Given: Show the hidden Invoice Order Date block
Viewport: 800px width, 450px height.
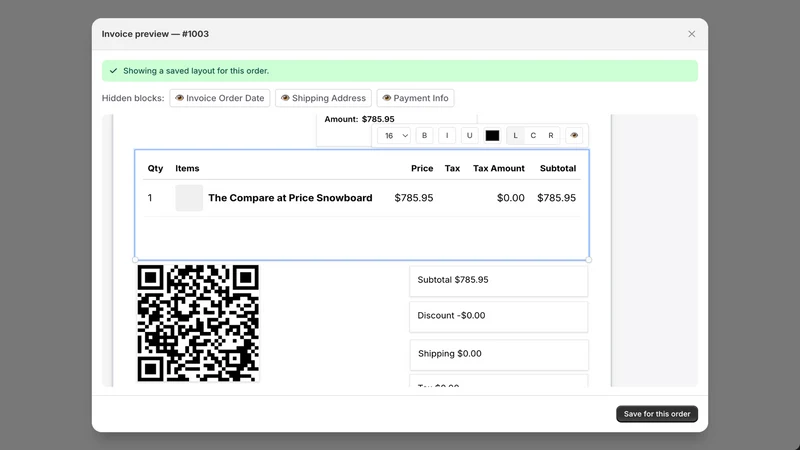Looking at the screenshot, I should click(220, 98).
